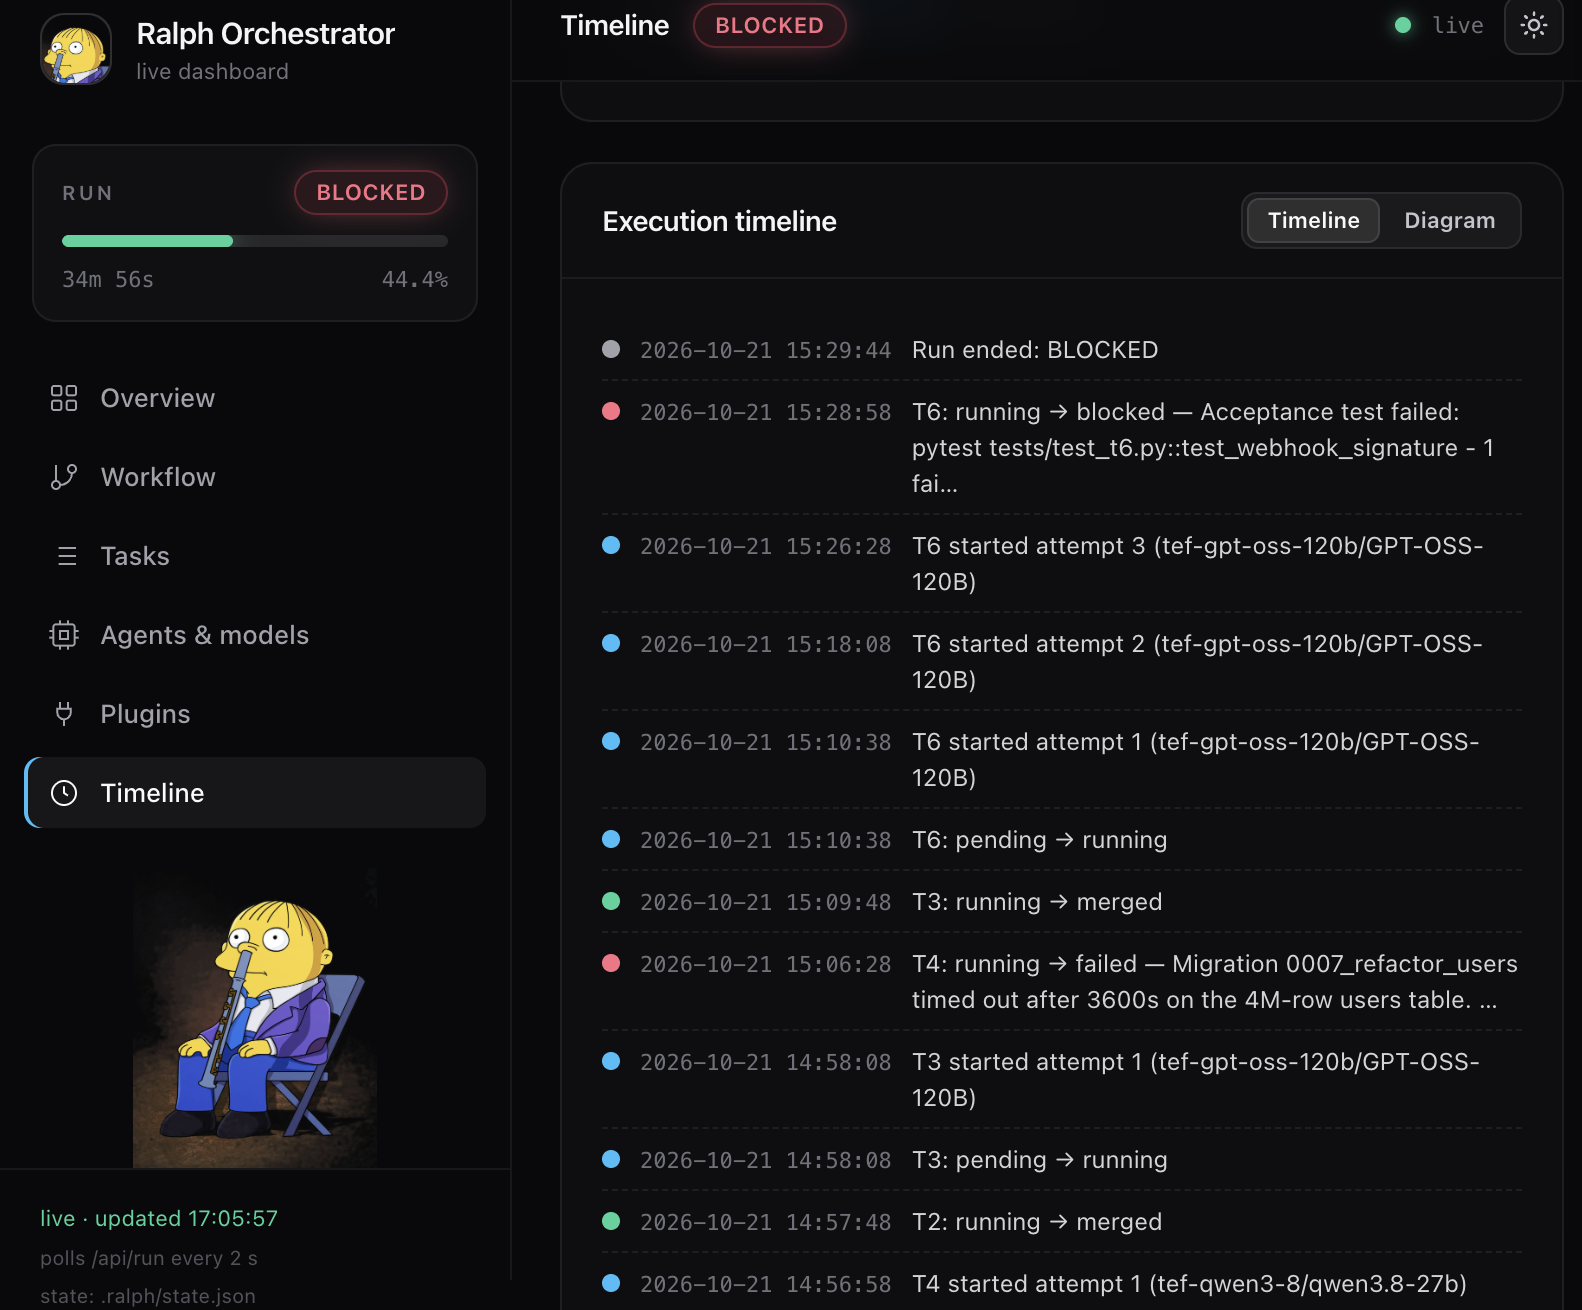
Task: Click the 34m 56s elapsed time
Action: click(x=108, y=279)
